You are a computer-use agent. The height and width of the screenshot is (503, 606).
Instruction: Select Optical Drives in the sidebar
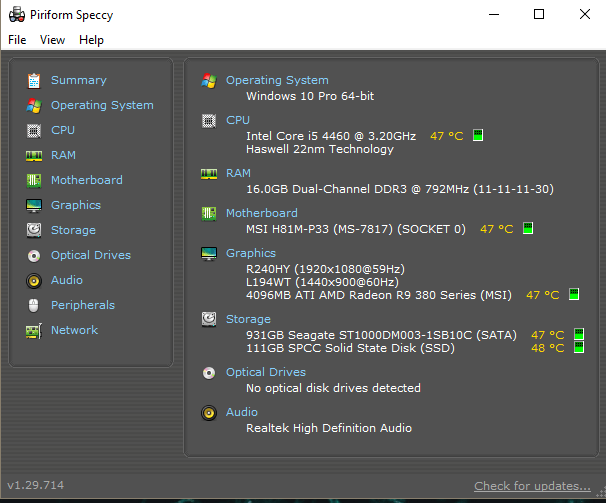[91, 255]
